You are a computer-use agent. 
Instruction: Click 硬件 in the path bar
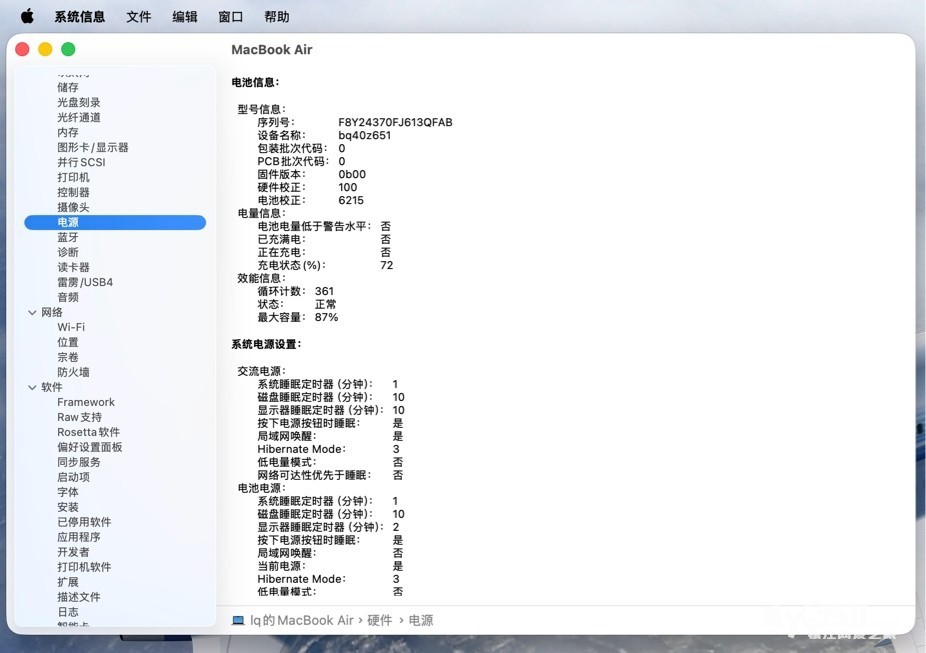pos(380,620)
